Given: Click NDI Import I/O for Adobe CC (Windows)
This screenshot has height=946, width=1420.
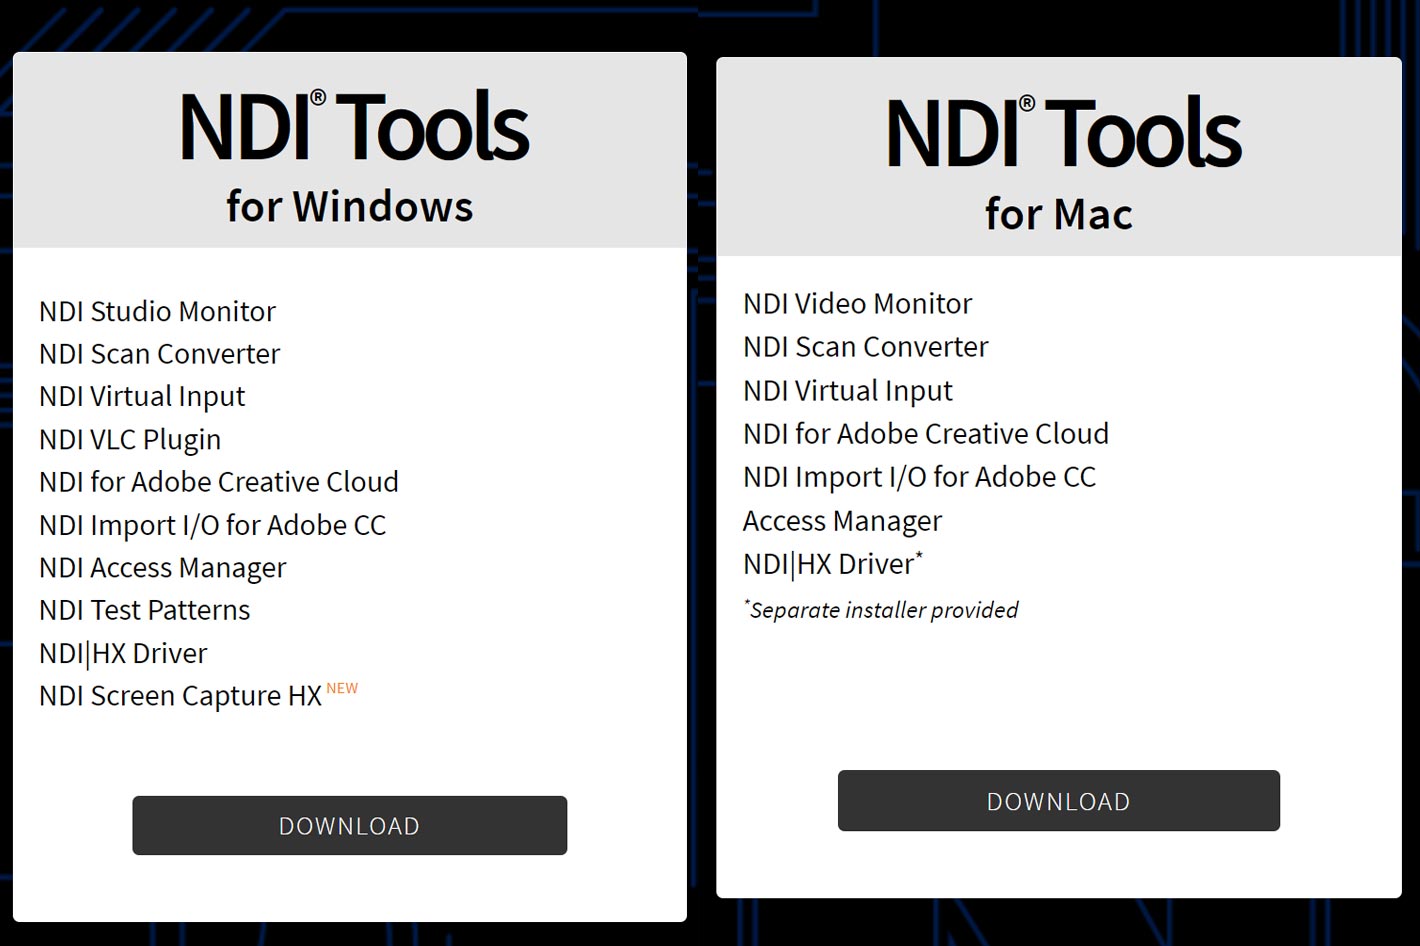Looking at the screenshot, I should click(x=212, y=524).
